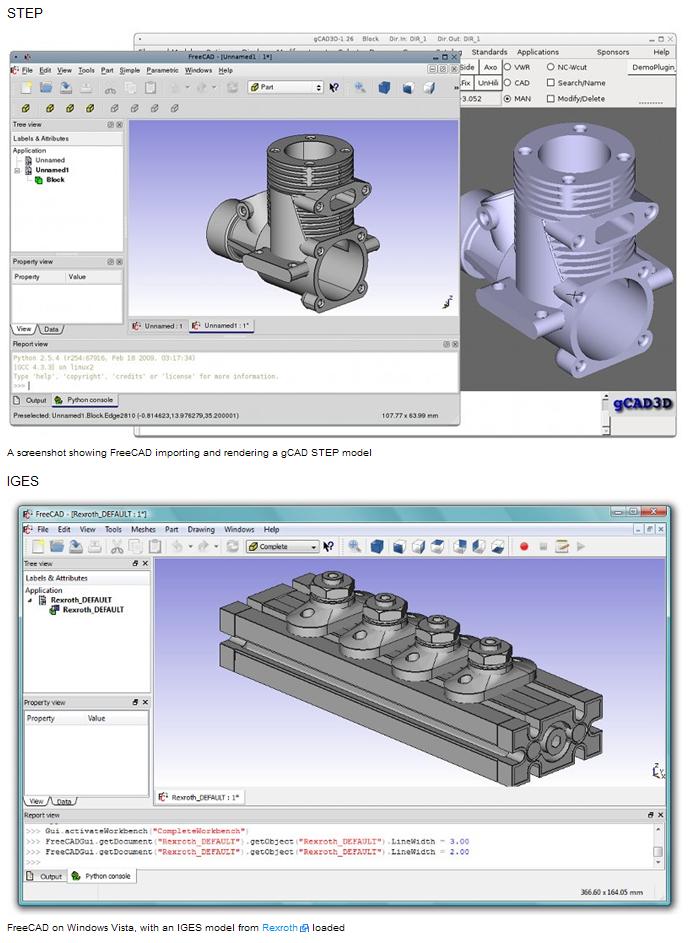Click Fit All magnifier in upper FreeCAD window
The height and width of the screenshot is (943, 693).
point(360,88)
